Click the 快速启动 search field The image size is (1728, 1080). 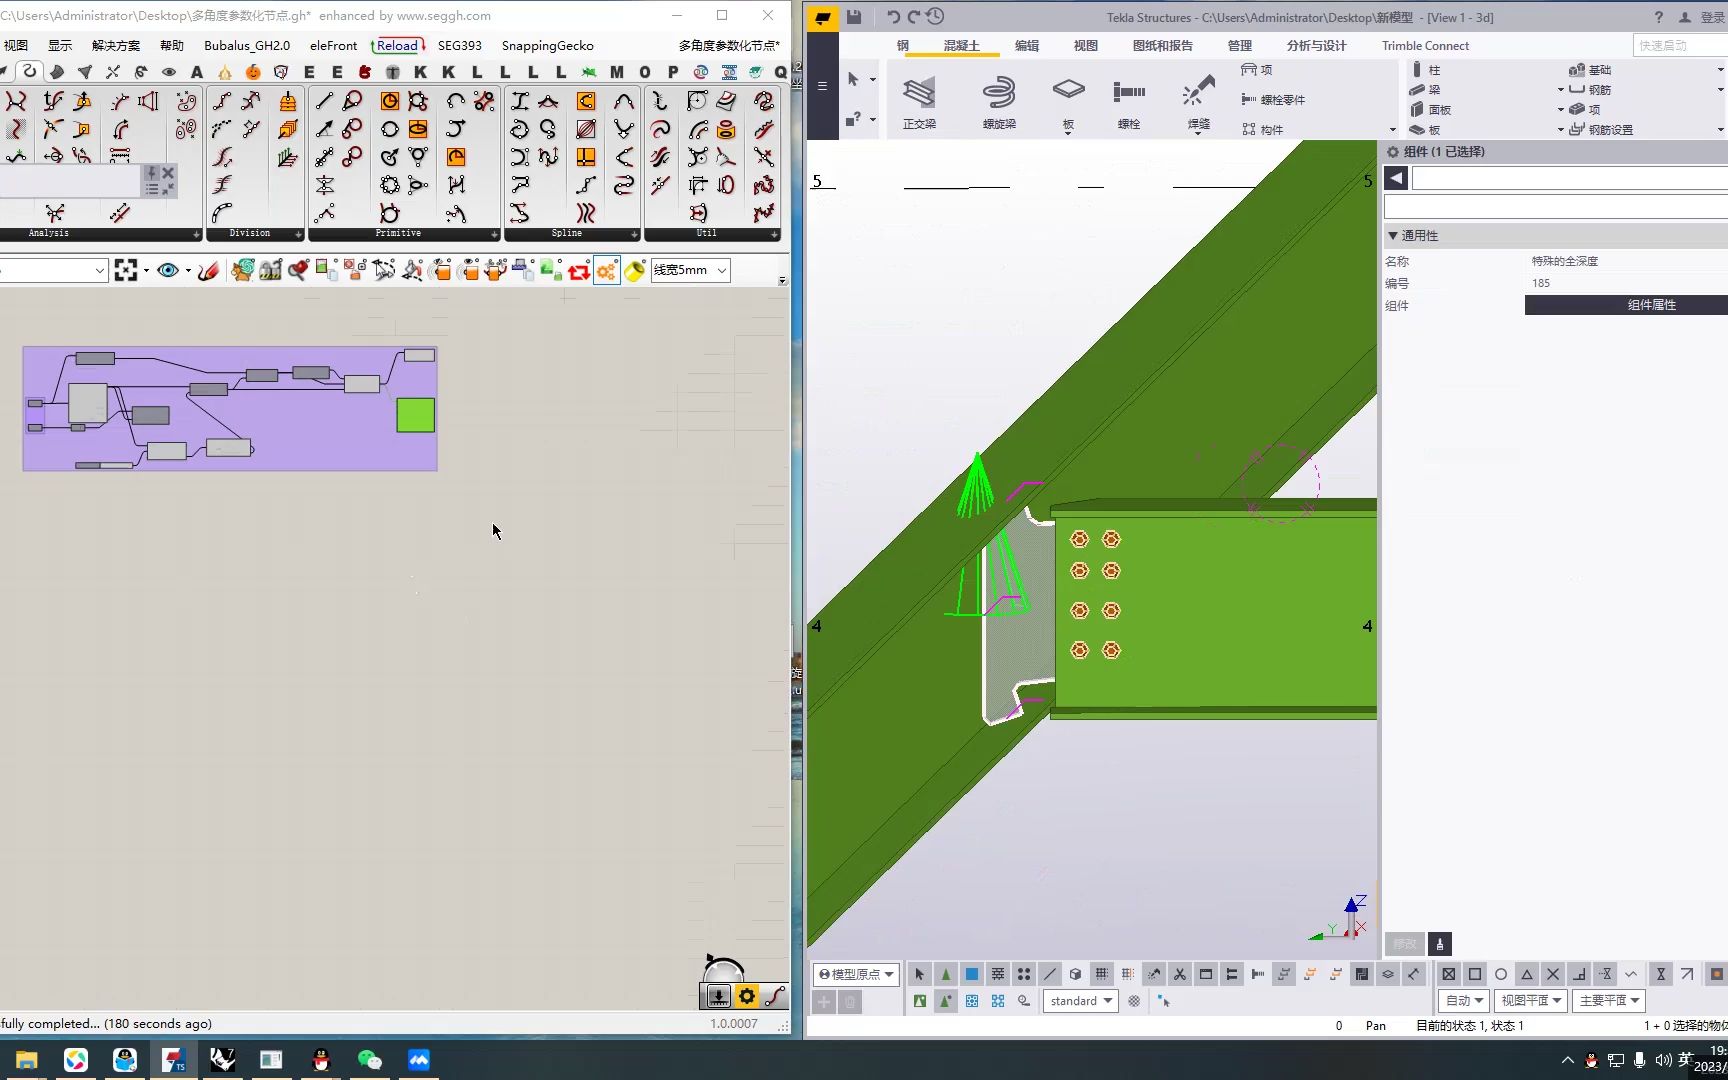click(1680, 46)
